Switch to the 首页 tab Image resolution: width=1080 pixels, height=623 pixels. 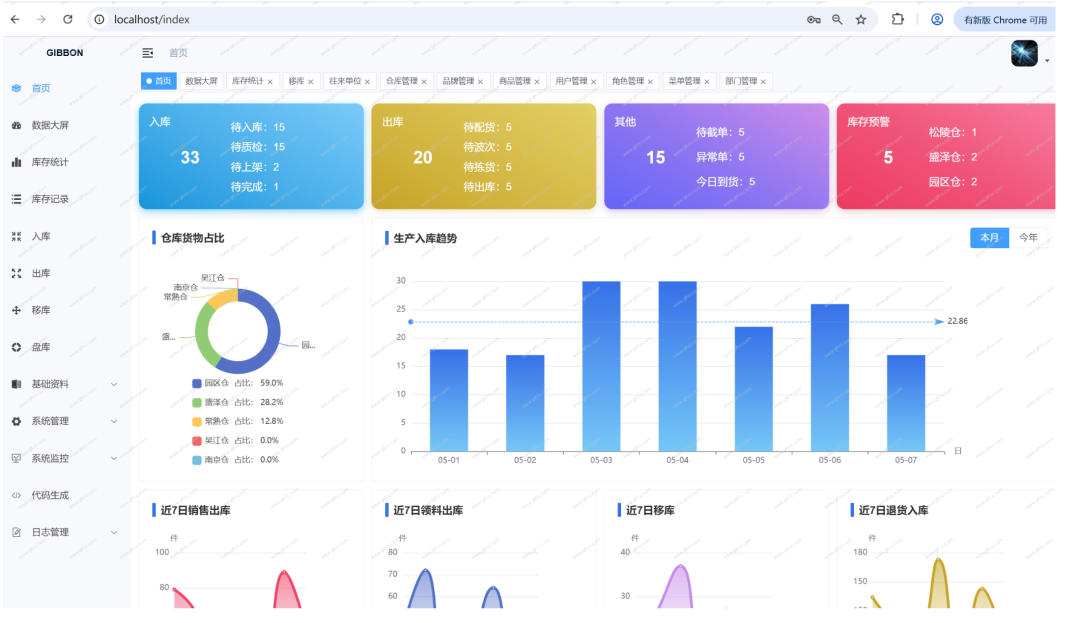158,81
